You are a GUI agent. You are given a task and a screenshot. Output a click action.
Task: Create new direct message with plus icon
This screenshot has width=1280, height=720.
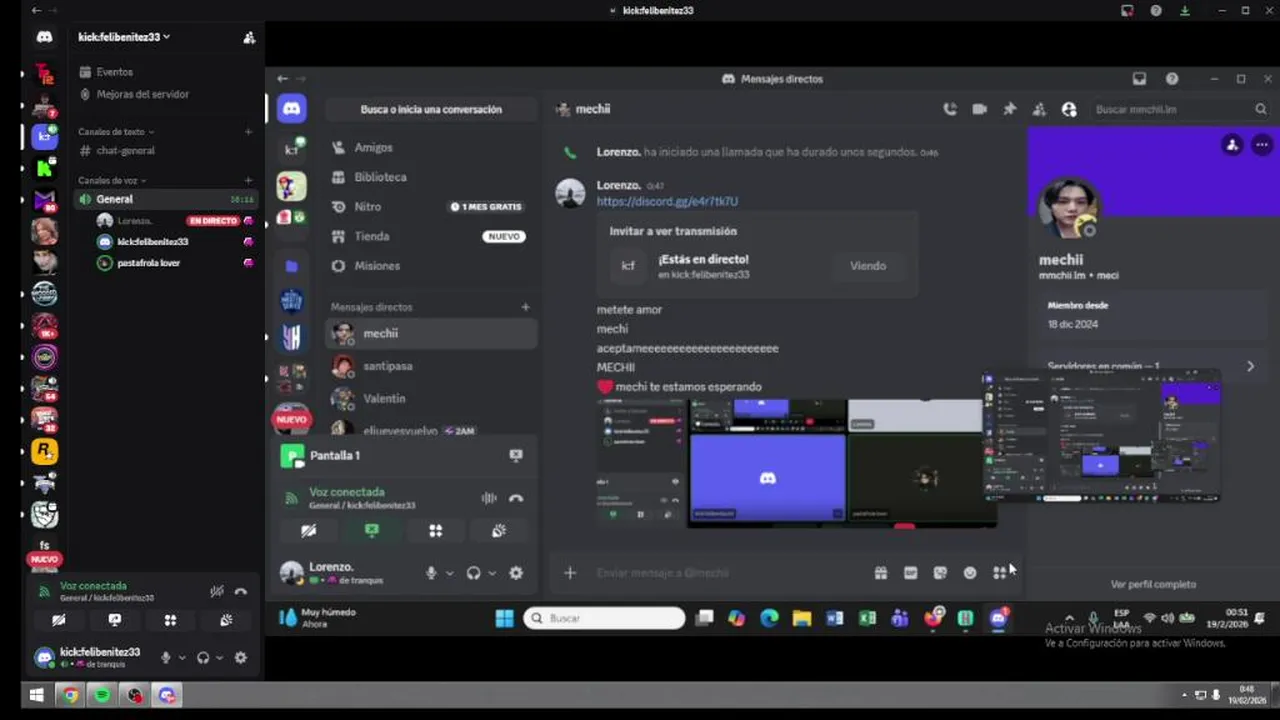click(525, 307)
